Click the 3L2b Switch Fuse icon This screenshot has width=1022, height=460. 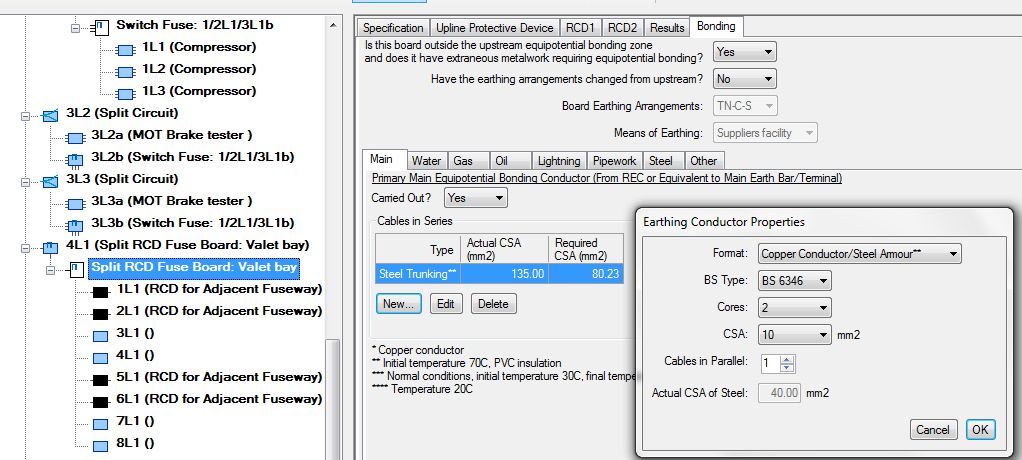(76, 159)
